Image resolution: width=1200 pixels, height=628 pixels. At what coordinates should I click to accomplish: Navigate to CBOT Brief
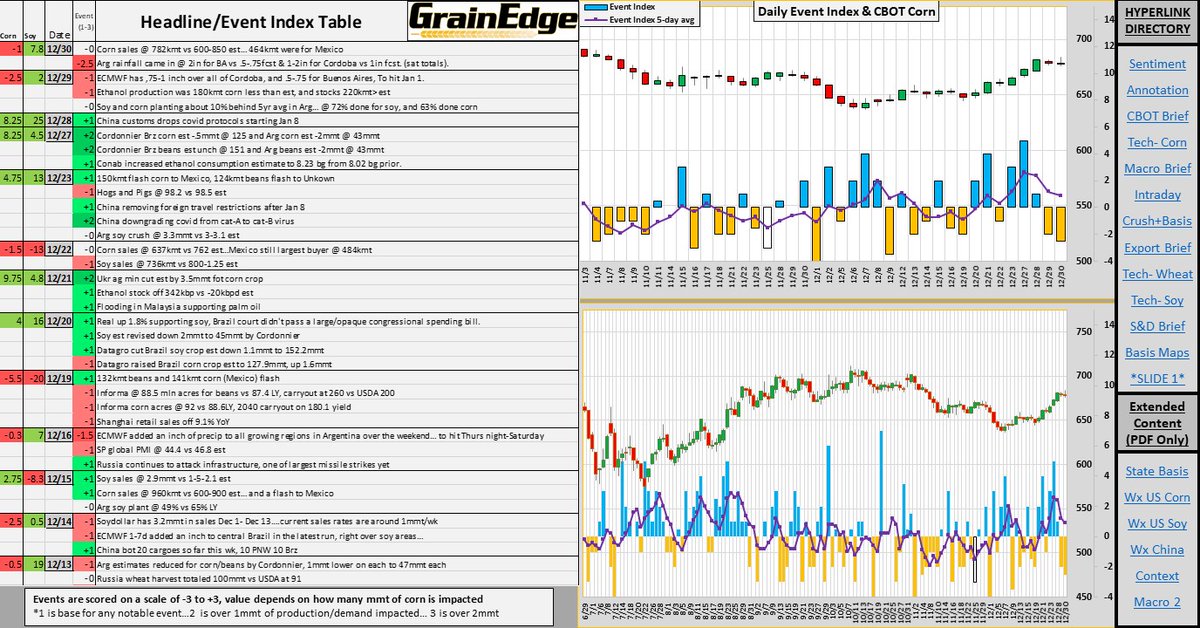1156,116
